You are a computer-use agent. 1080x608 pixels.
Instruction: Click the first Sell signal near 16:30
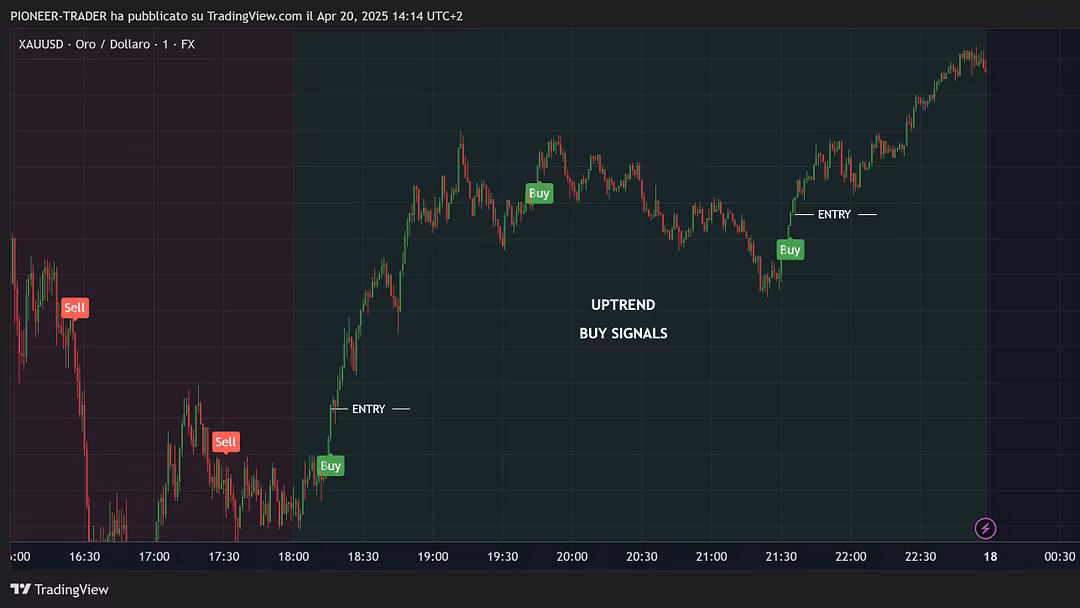(x=75, y=308)
